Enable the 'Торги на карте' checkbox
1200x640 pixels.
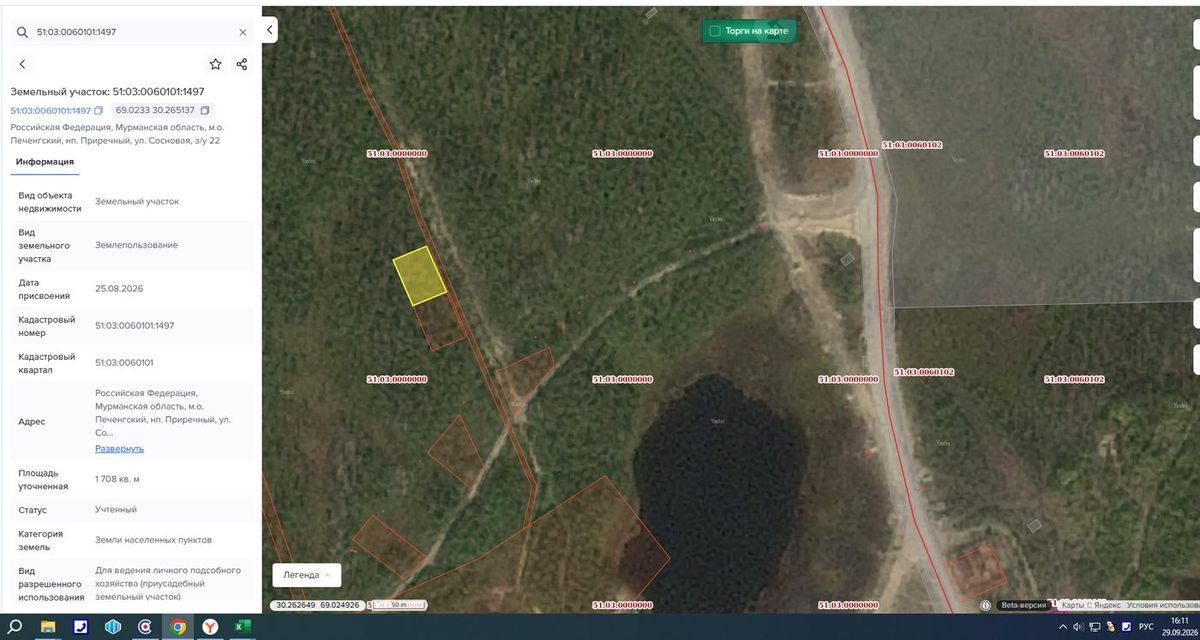pyautogui.click(x=714, y=31)
